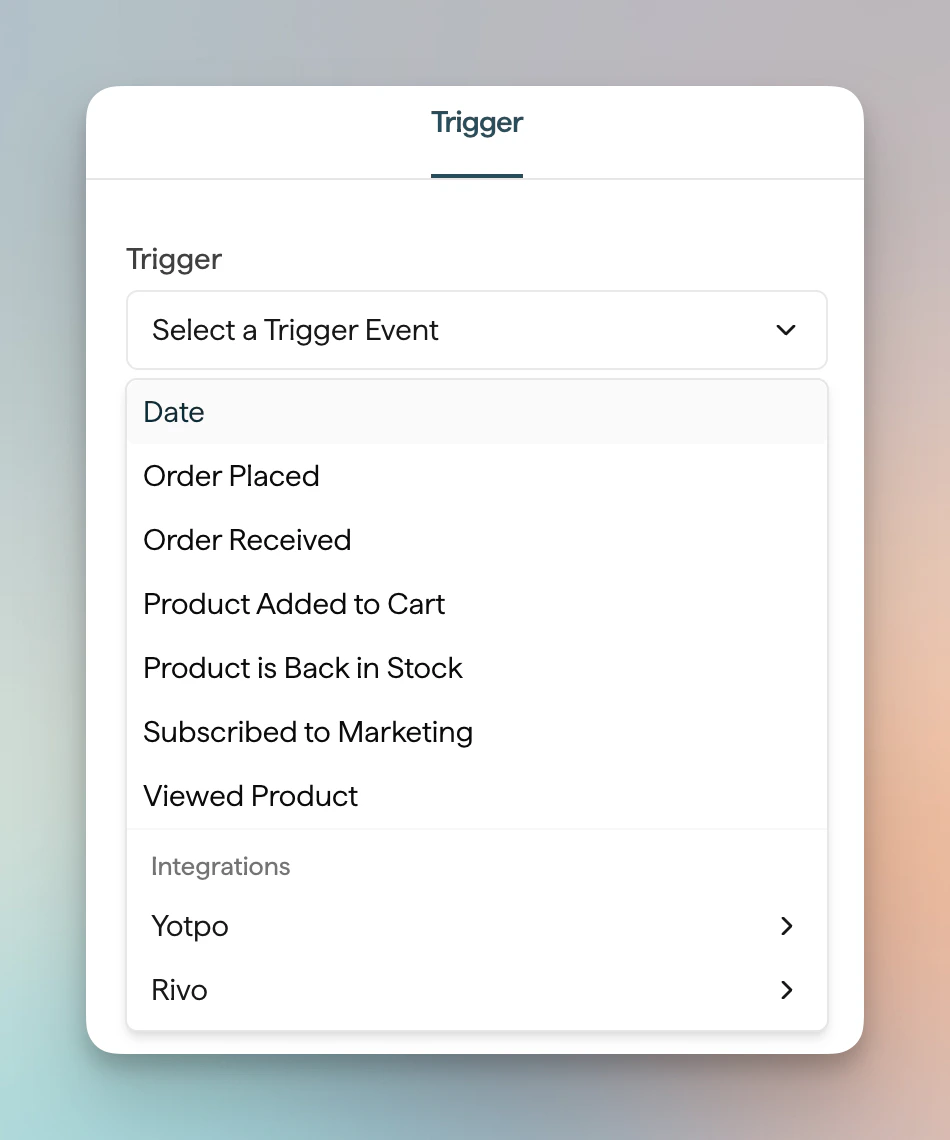Expand the Rivo integration chevron

pos(787,990)
